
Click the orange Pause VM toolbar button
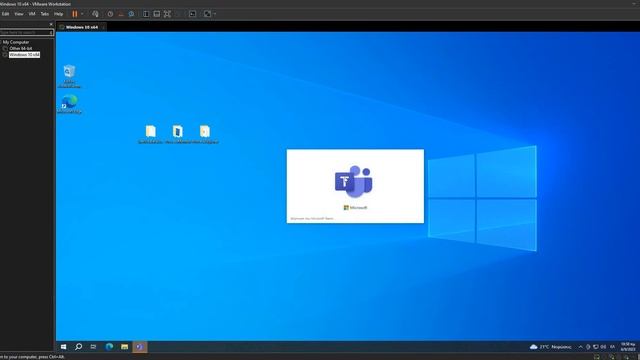coord(75,14)
